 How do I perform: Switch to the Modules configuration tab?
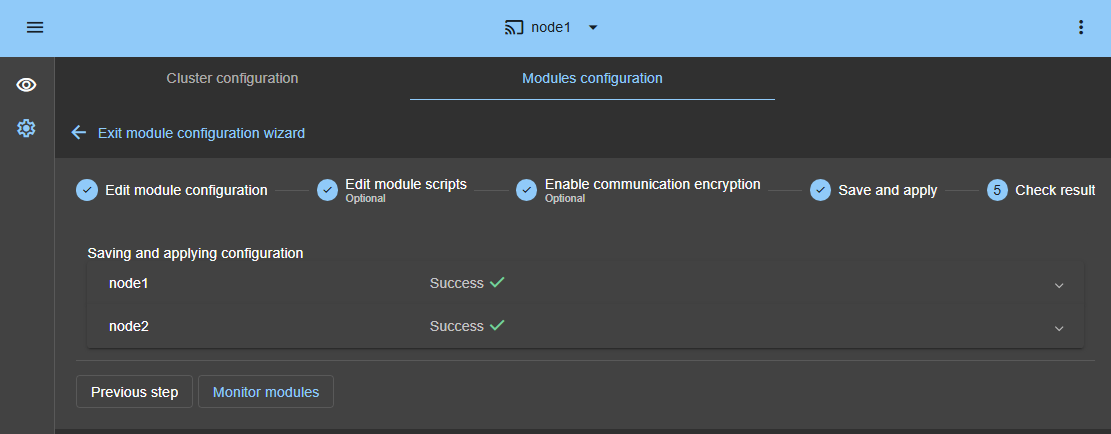tap(592, 78)
